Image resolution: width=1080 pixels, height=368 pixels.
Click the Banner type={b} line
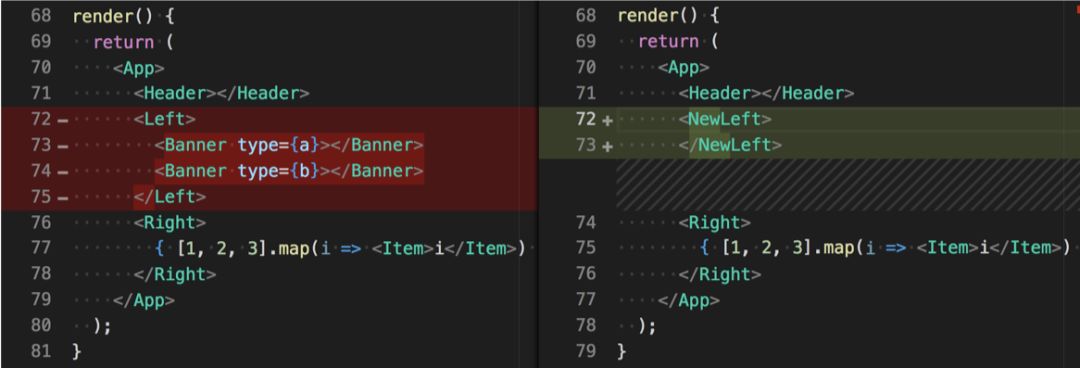click(289, 171)
